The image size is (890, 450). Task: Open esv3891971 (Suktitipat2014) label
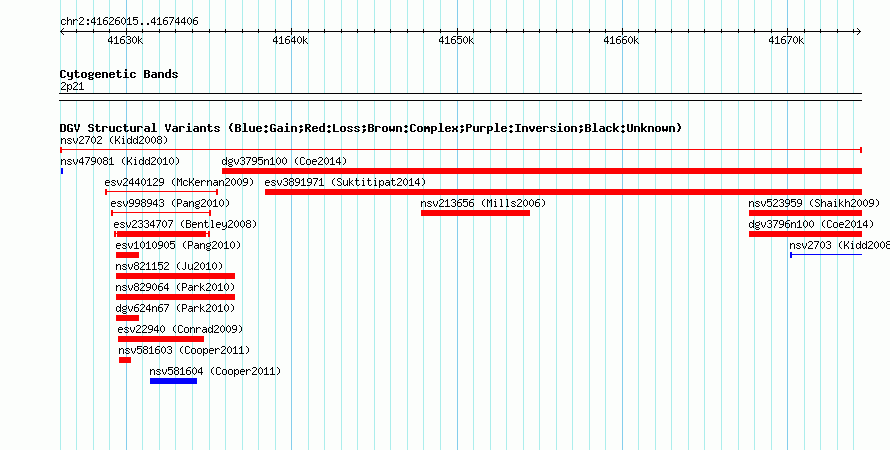tap(345, 182)
